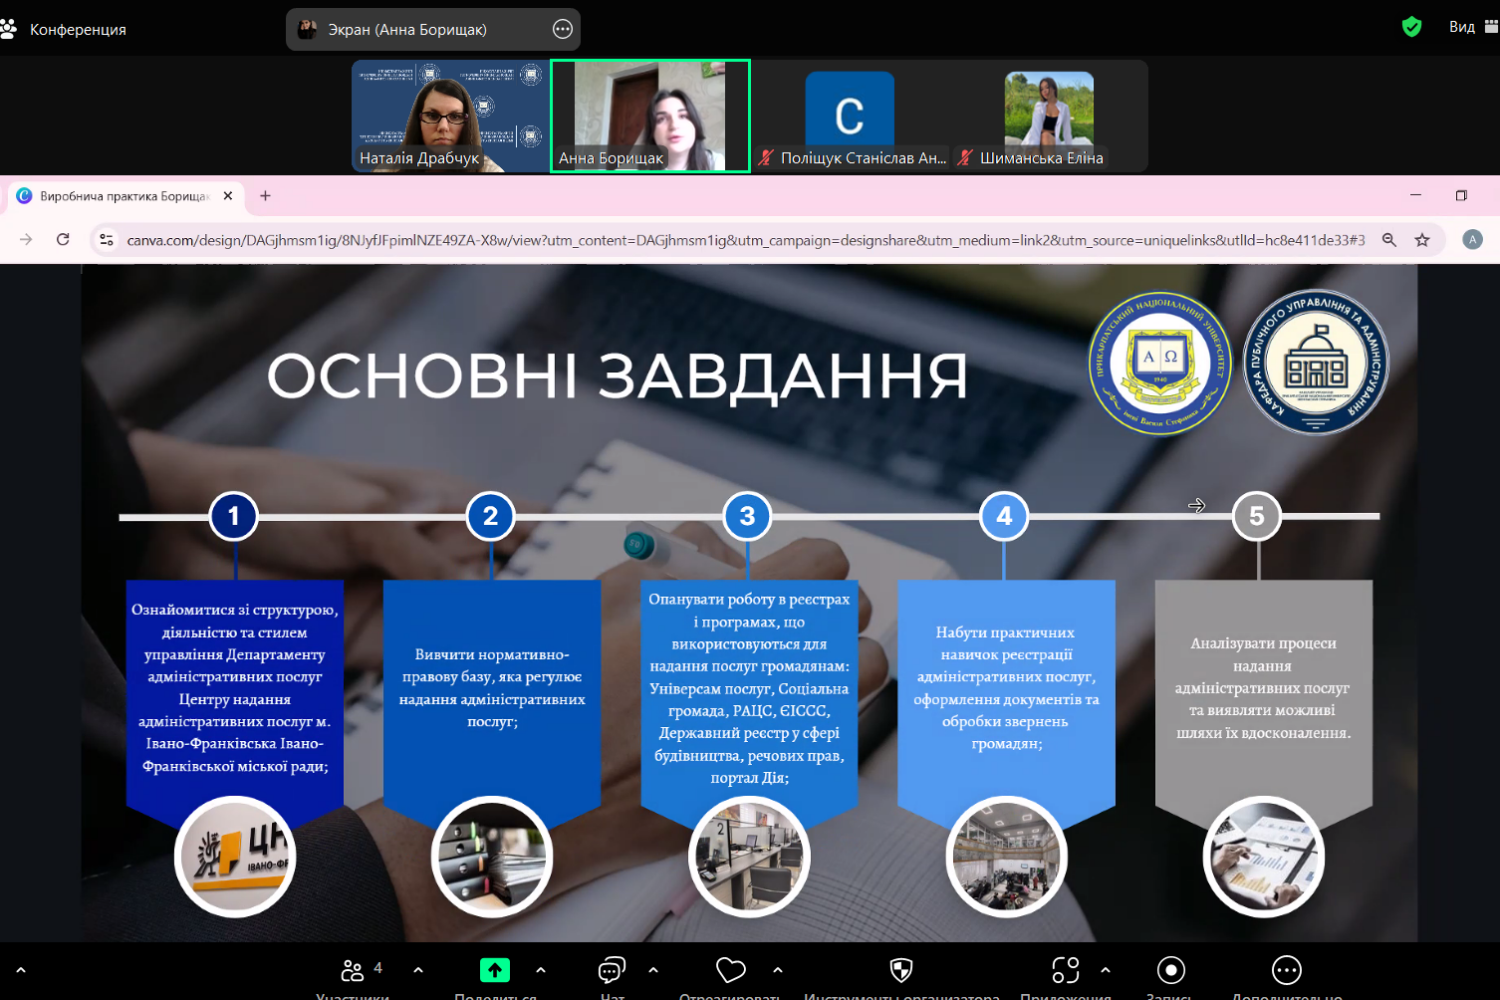Click the green Share screen icon
This screenshot has width=1500, height=1000.
pyautogui.click(x=495, y=970)
